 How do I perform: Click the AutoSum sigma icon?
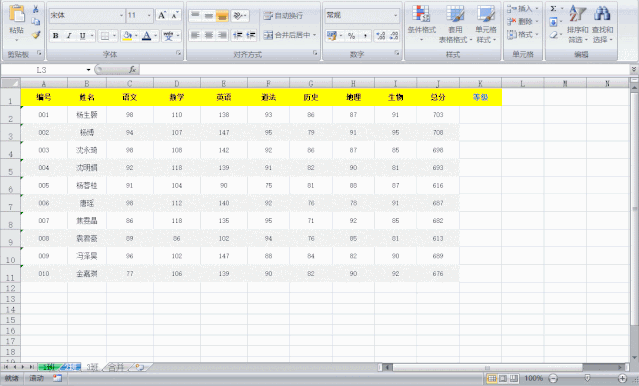coord(553,9)
